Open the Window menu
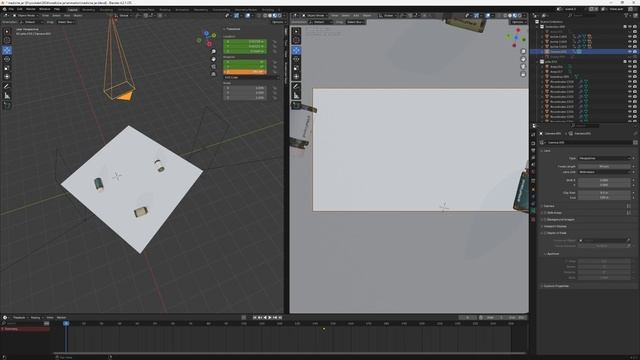Viewport: 640px width, 360px height. pyautogui.click(x=44, y=9)
